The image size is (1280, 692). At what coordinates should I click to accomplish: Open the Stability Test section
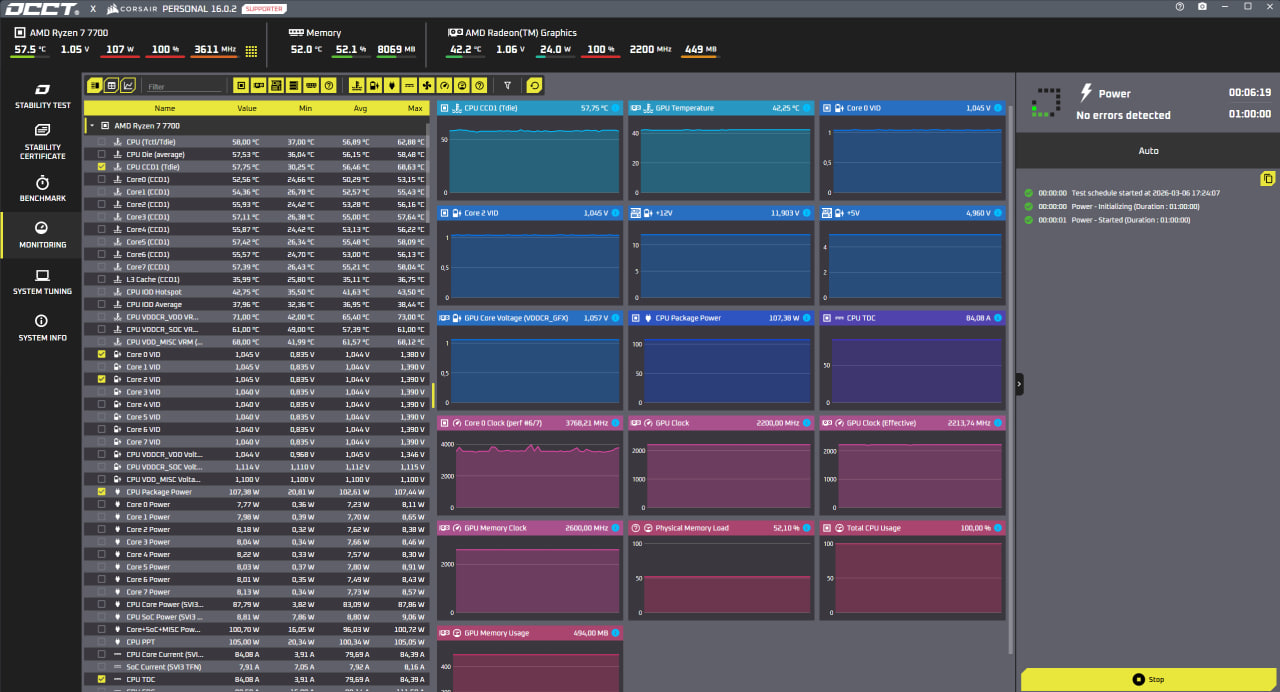coord(42,97)
